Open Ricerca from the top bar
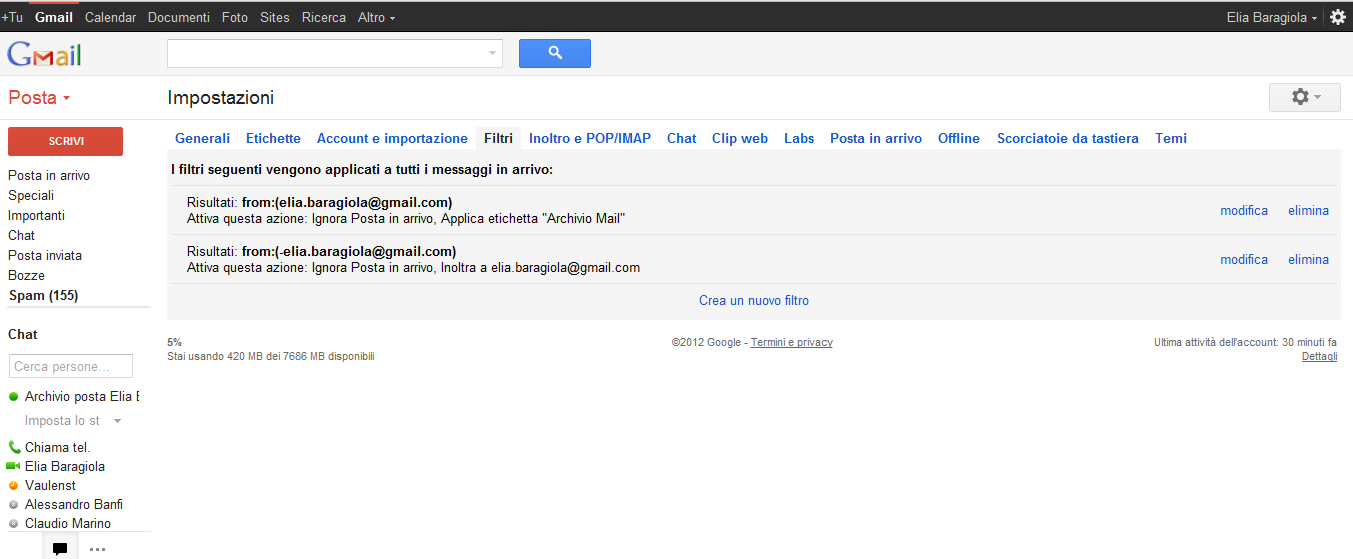Viewport: 1353px width, 559px height. click(324, 17)
